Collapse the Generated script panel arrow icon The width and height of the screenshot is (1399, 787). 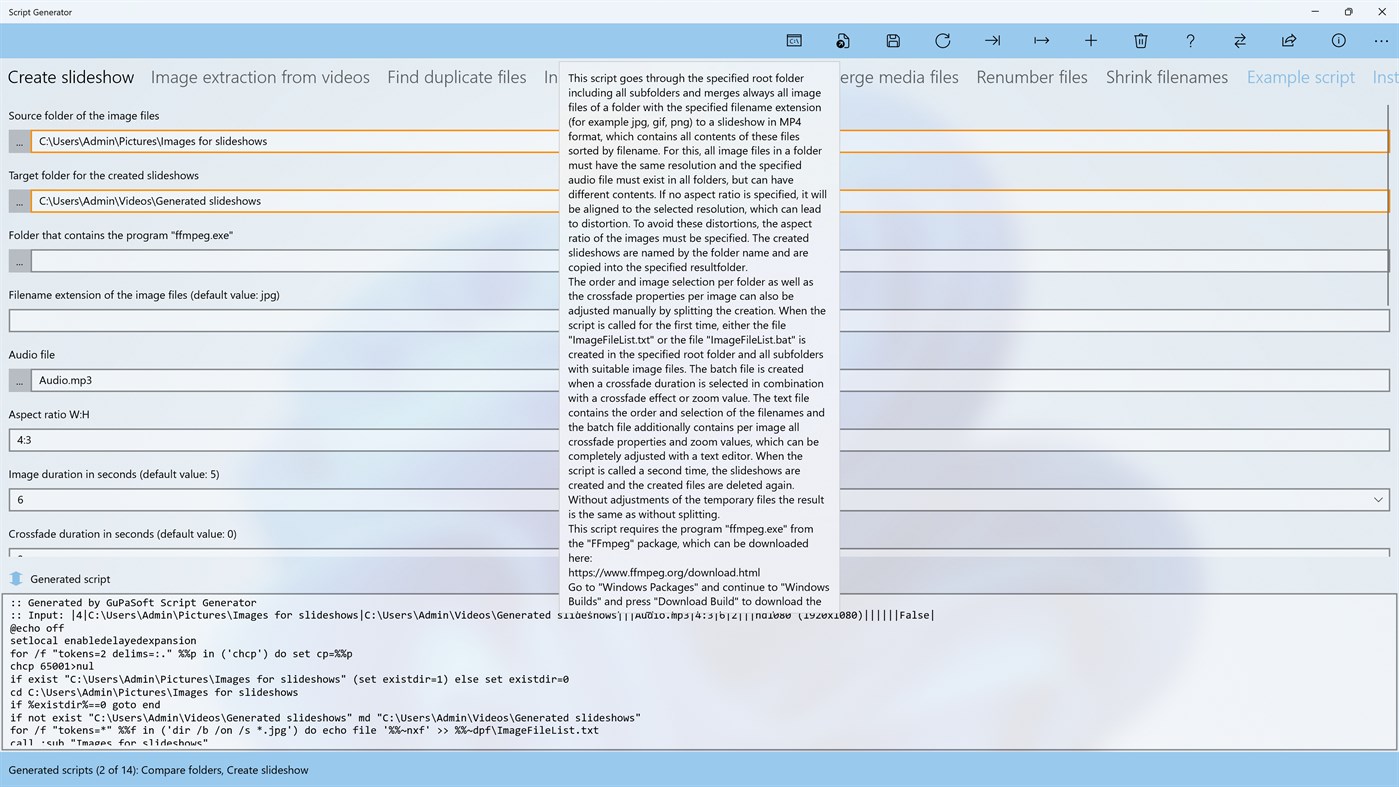(16, 579)
